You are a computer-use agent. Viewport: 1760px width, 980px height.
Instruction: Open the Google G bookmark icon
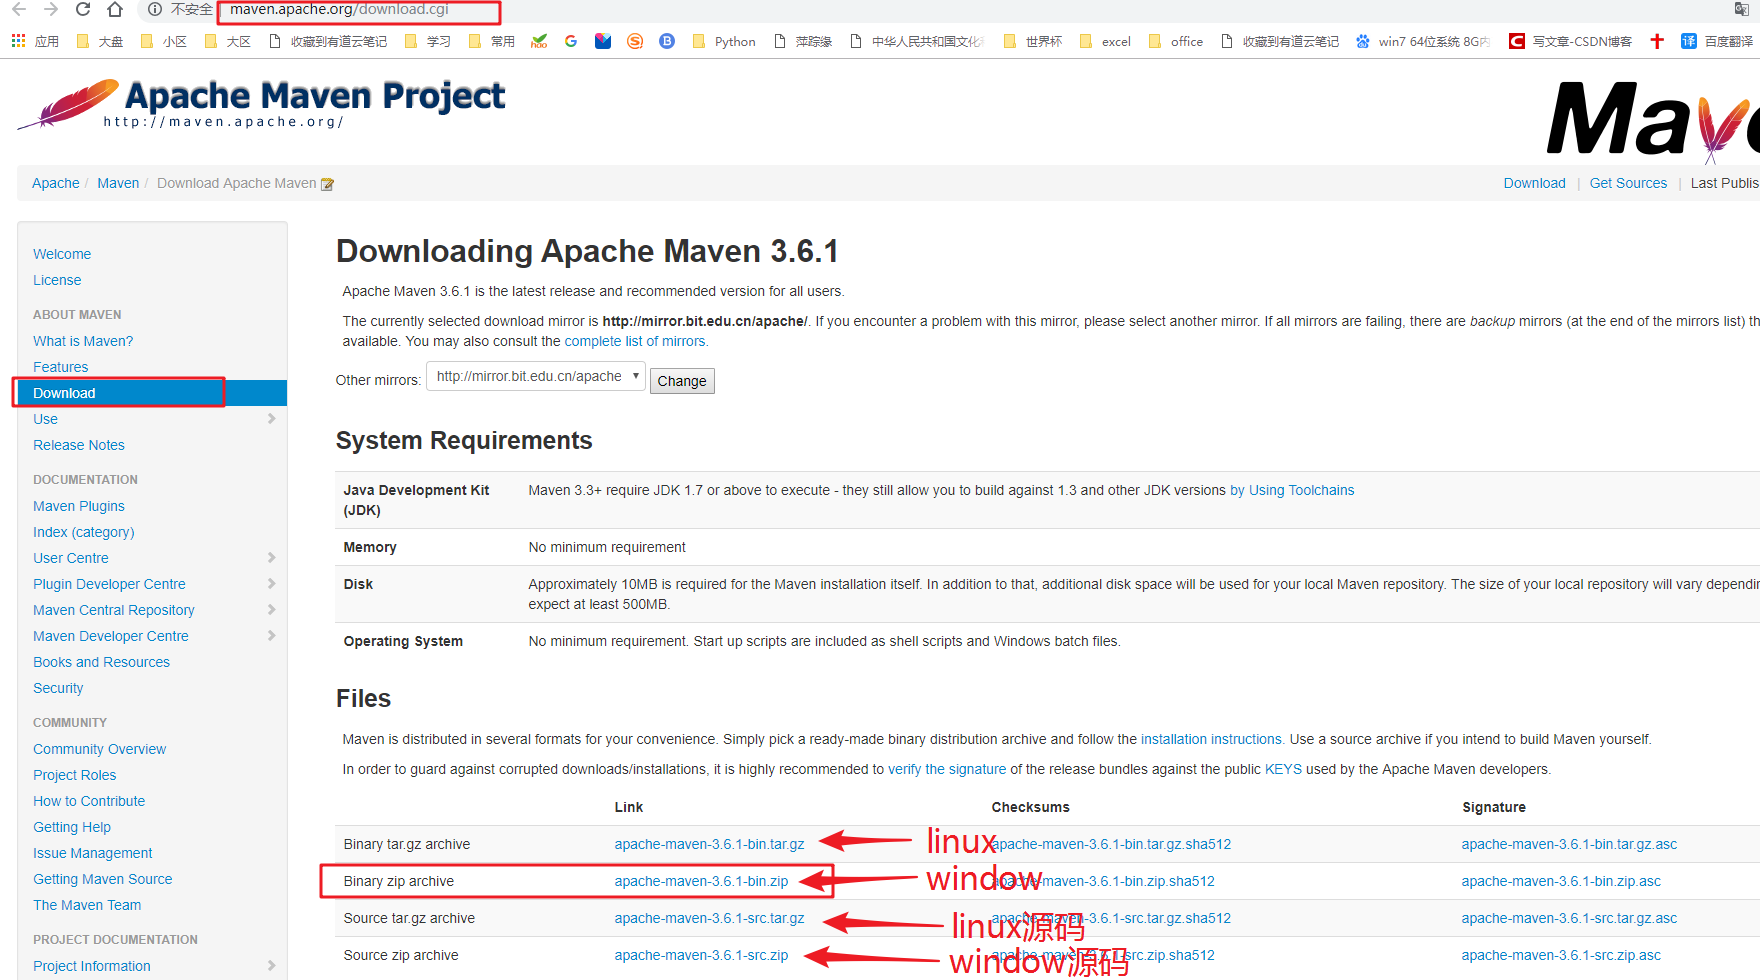click(x=571, y=41)
